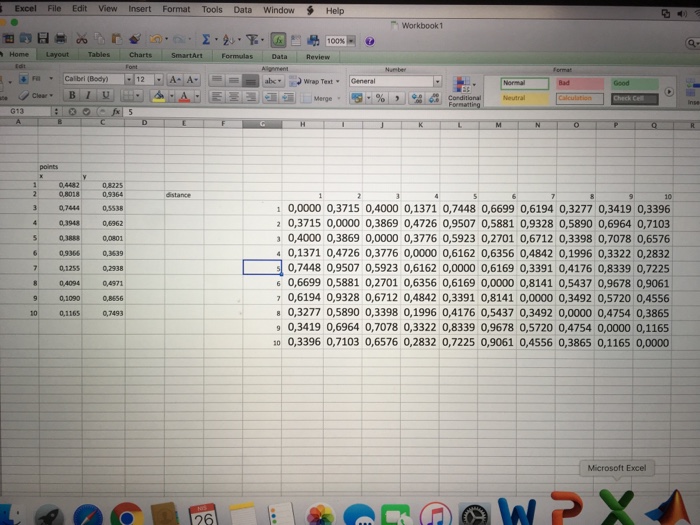Apply the Check Cell style
700x525 pixels.
click(x=634, y=99)
